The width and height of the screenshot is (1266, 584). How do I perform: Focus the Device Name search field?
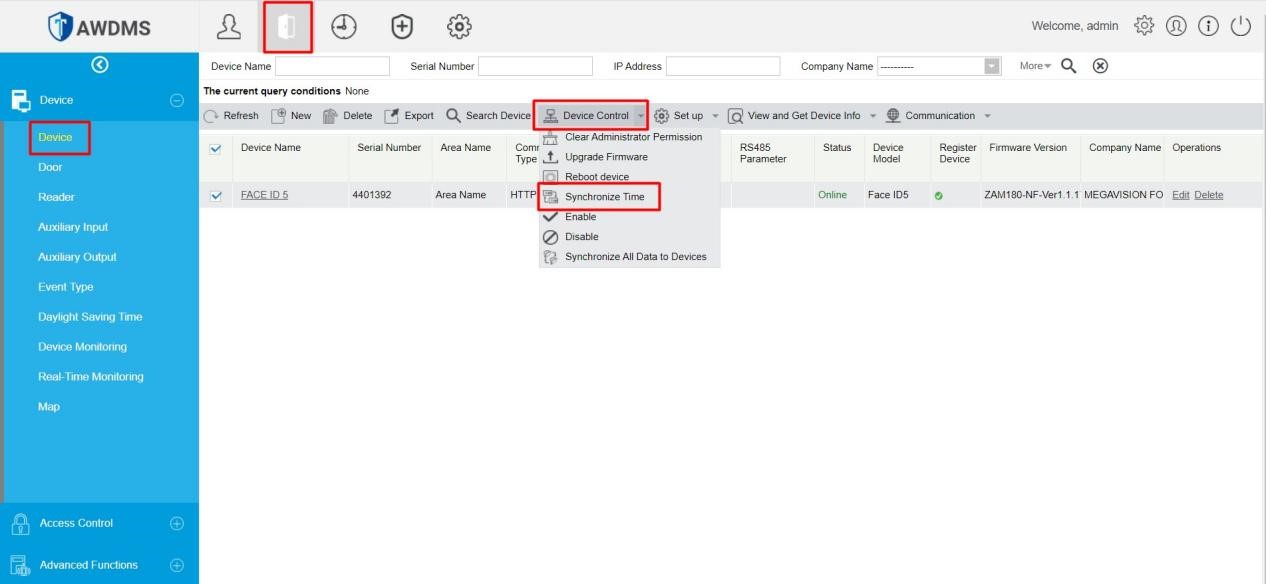coord(332,66)
